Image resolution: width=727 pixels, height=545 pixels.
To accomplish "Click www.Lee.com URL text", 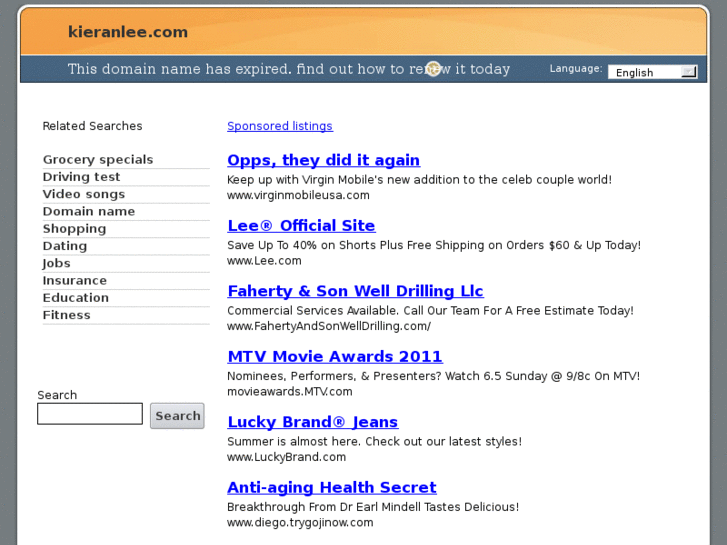I will (264, 261).
